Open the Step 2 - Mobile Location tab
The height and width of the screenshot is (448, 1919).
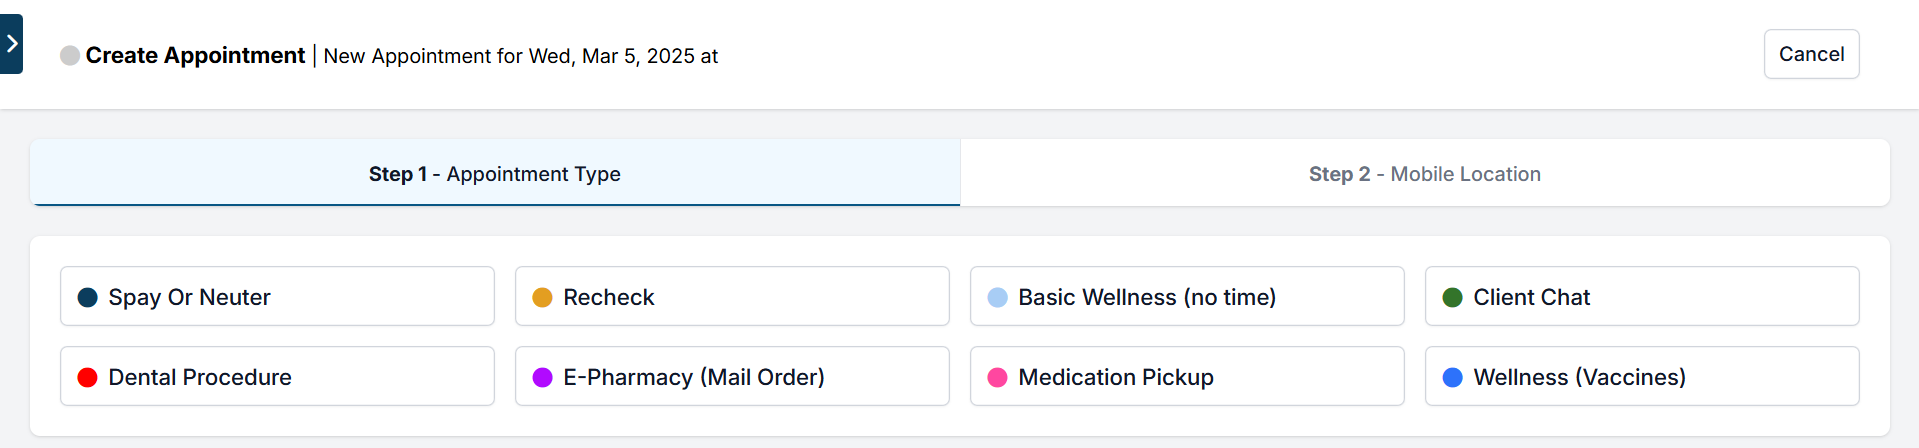pyautogui.click(x=1424, y=174)
